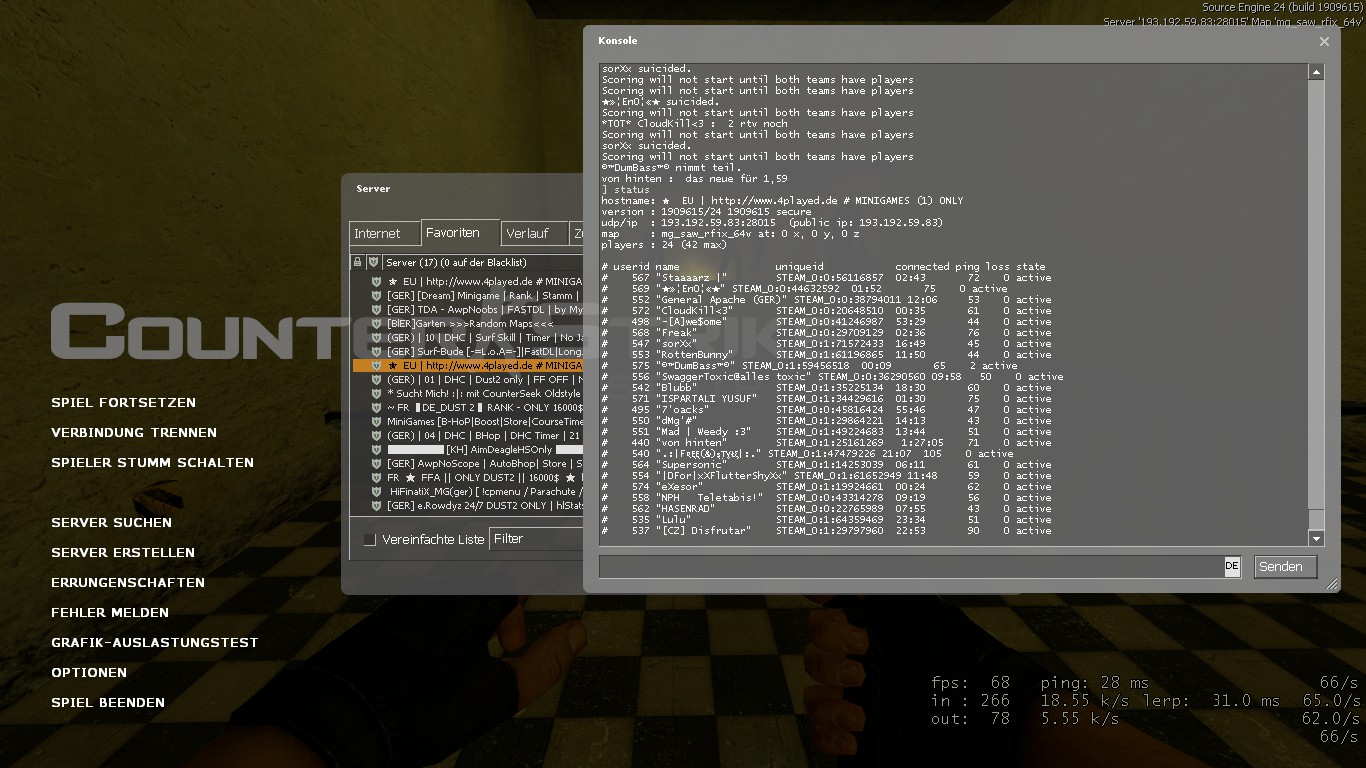Select [GER] e.Rowdyz 24/7 DUST2 ONLY server
Viewport: 1366px width, 768px height.
[468, 506]
